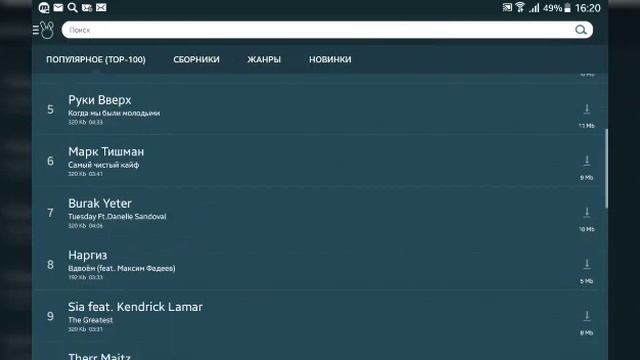The image size is (640, 360).
Task: Tap the Wi-Fi status icon
Action: tap(520, 7)
